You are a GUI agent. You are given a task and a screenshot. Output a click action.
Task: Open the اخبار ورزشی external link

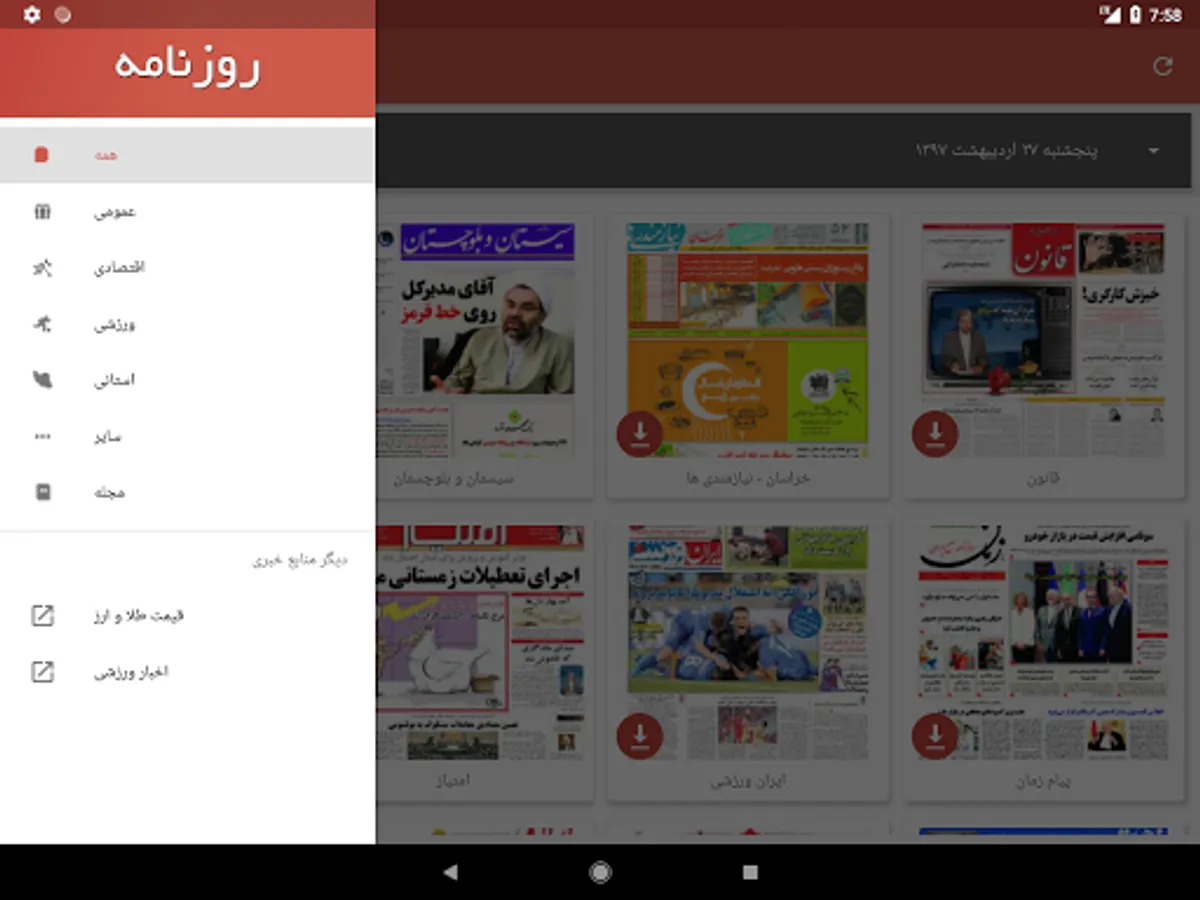[188, 672]
